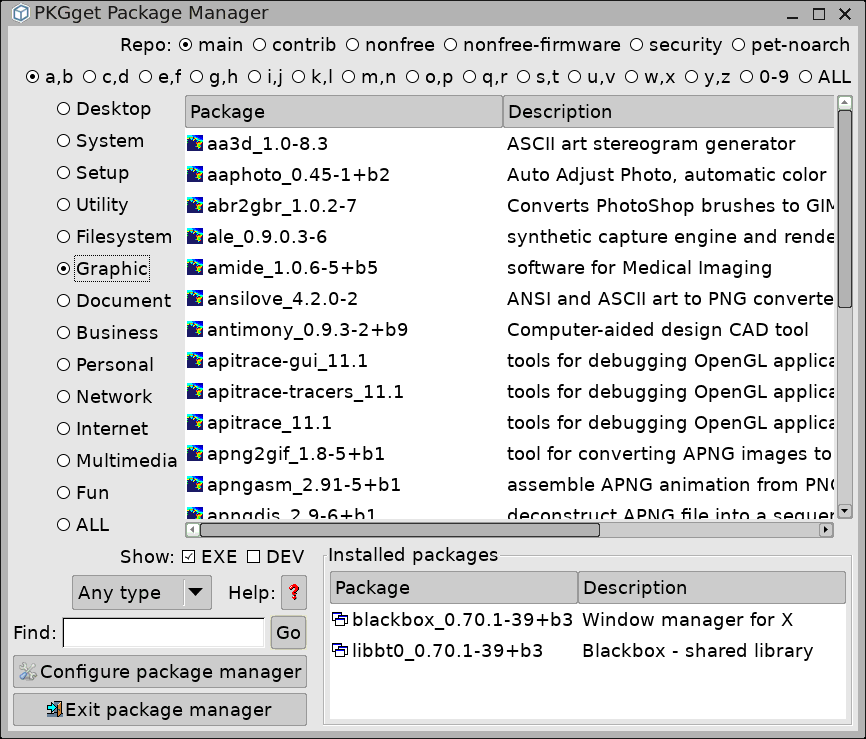Select the nonfree repo
866x739 pixels.
coord(390,45)
